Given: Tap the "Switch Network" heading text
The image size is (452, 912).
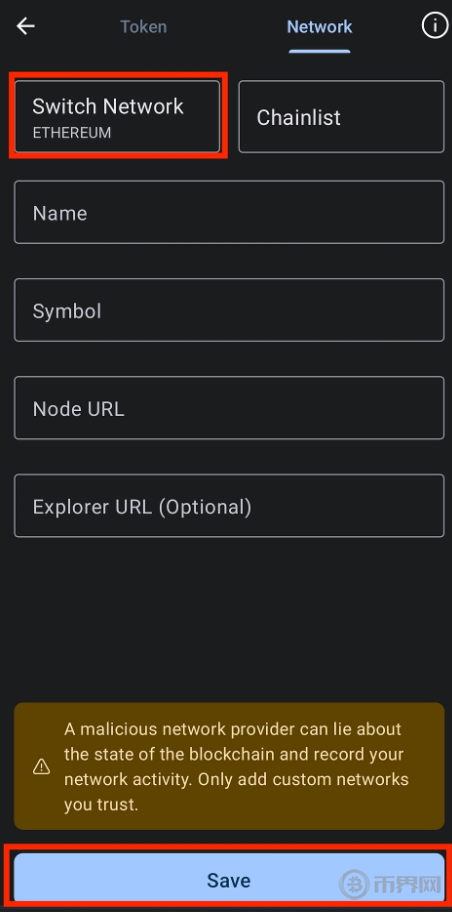Looking at the screenshot, I should coord(108,106).
